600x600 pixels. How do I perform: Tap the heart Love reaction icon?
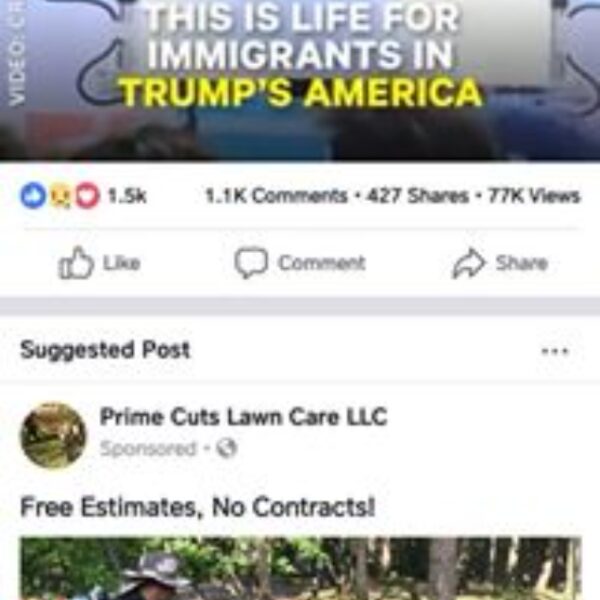click(x=87, y=196)
